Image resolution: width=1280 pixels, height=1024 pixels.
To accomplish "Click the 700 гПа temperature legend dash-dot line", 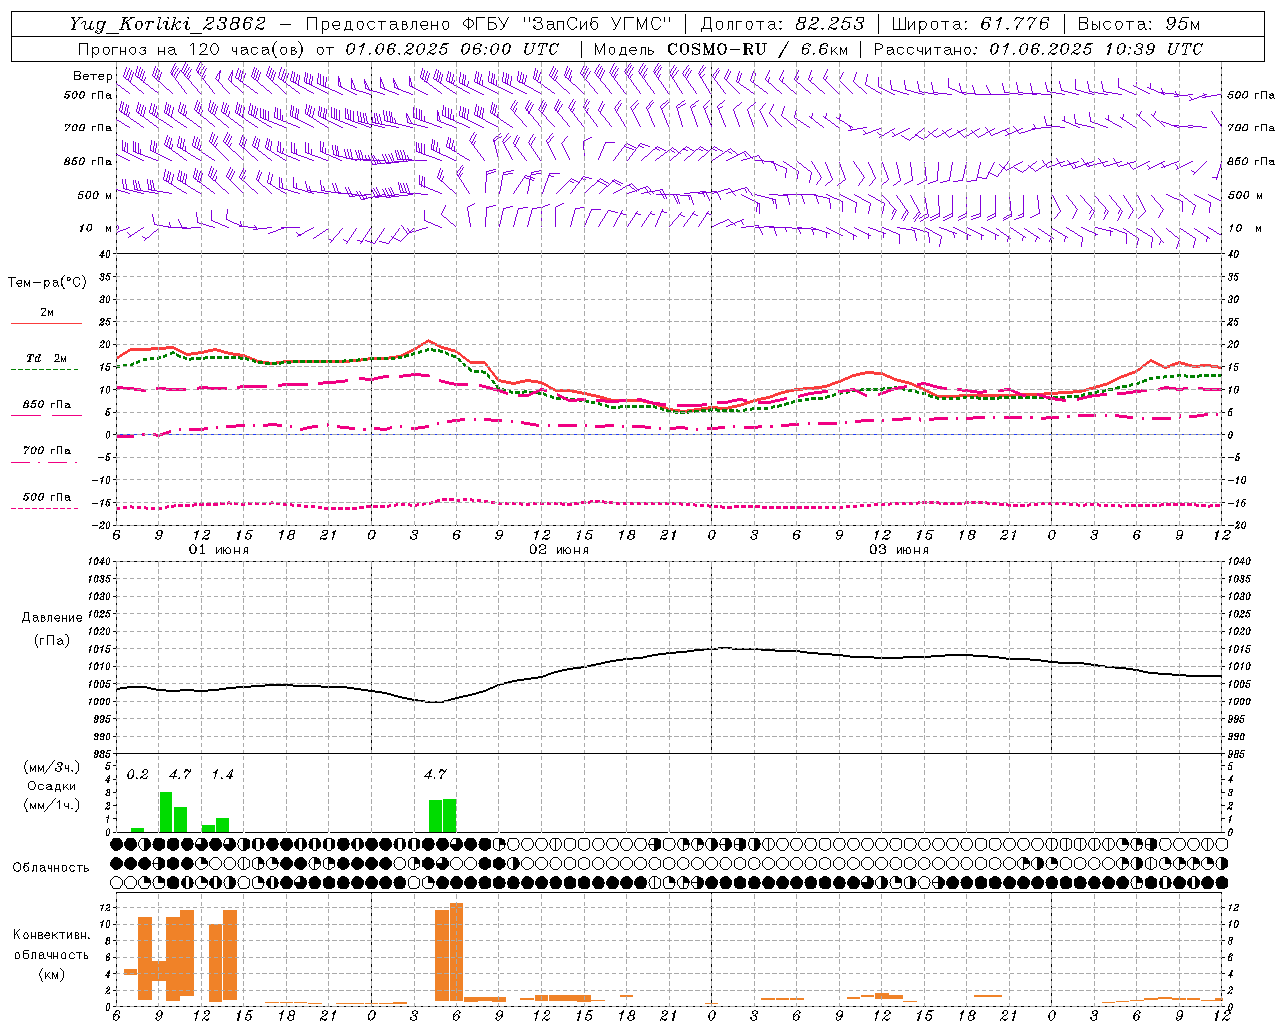I will pyautogui.click(x=46, y=462).
